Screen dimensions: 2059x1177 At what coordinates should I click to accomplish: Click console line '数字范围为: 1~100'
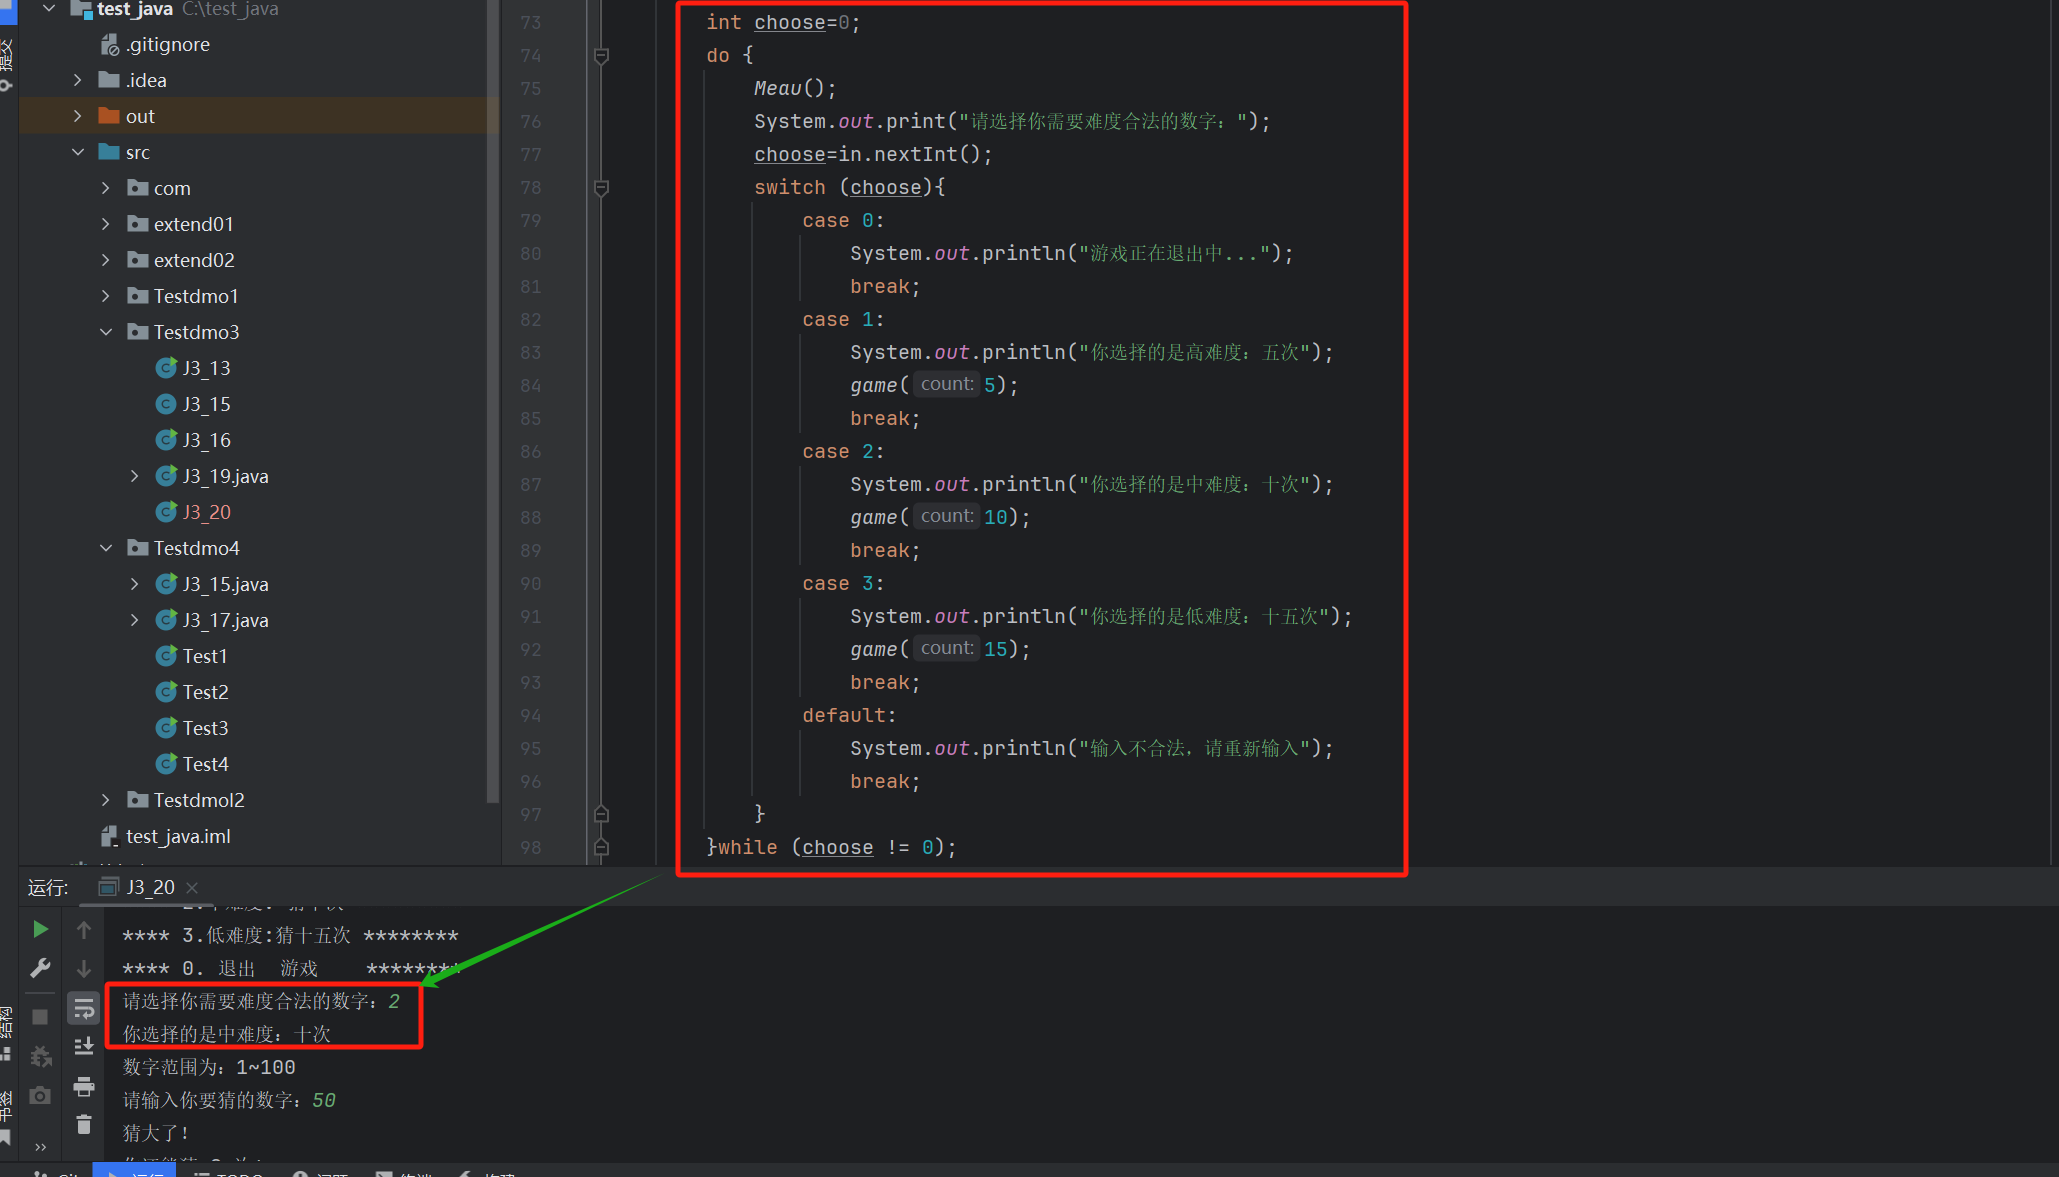[209, 1067]
